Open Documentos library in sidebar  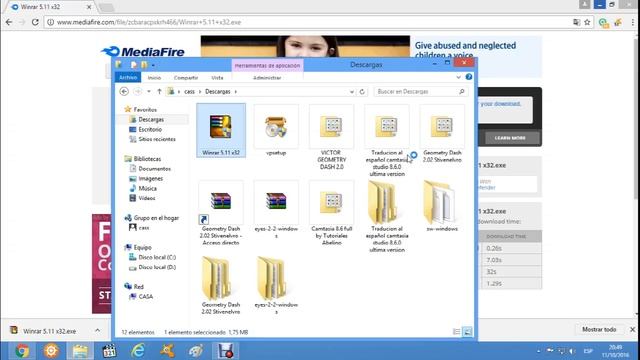pyautogui.click(x=154, y=169)
